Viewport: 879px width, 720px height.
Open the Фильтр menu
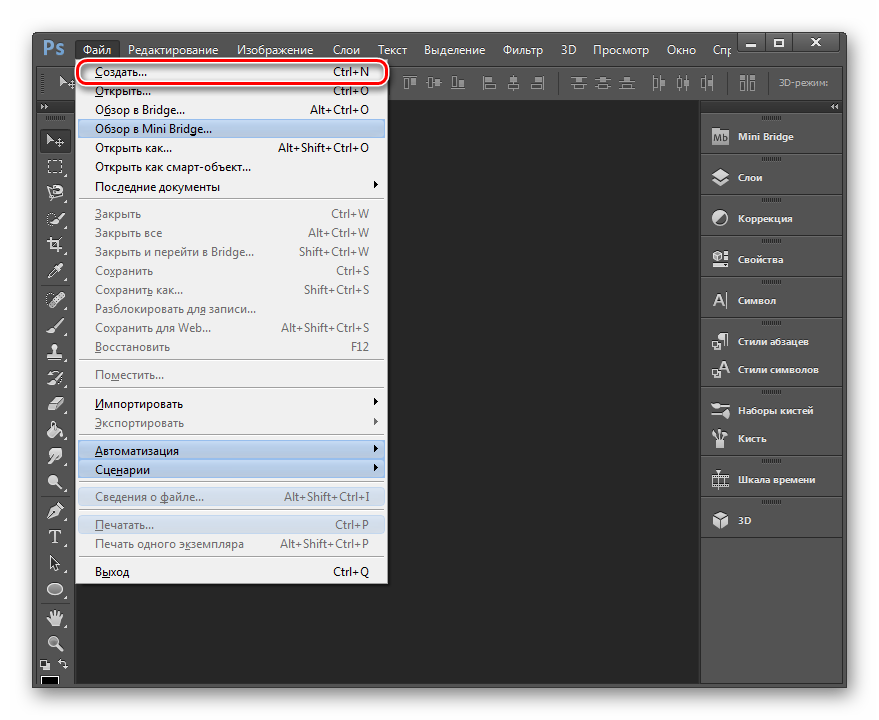(x=523, y=50)
